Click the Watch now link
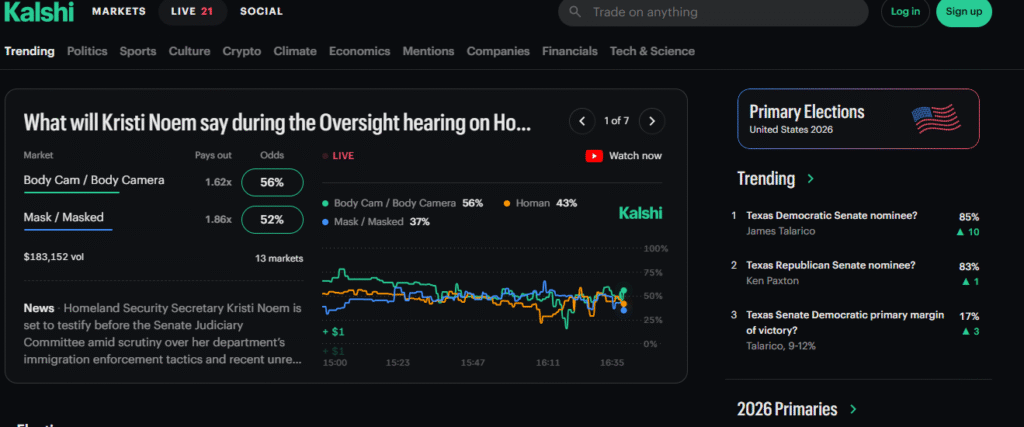Viewport: 1024px width, 427px height. click(635, 156)
